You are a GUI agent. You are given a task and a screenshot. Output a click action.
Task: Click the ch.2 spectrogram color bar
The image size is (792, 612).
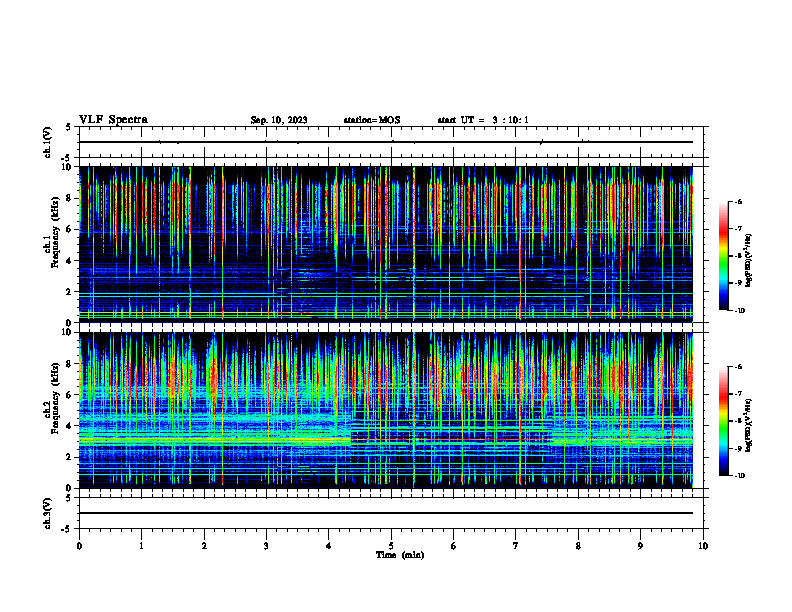(723, 421)
